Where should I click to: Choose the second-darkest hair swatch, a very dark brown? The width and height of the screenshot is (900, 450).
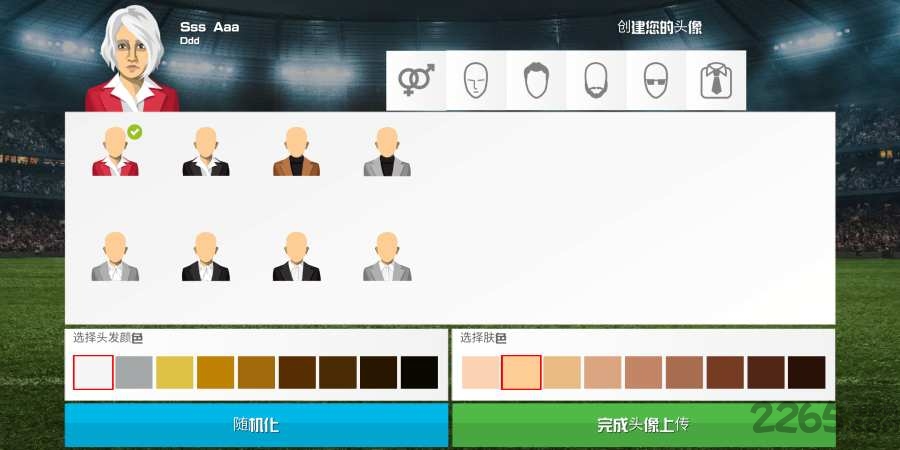[379, 373]
